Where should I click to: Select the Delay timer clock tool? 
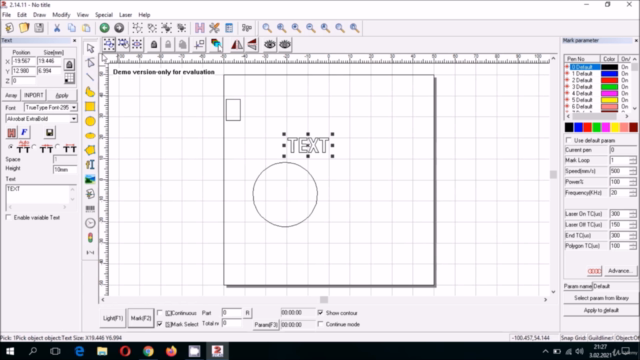[x=90, y=223]
